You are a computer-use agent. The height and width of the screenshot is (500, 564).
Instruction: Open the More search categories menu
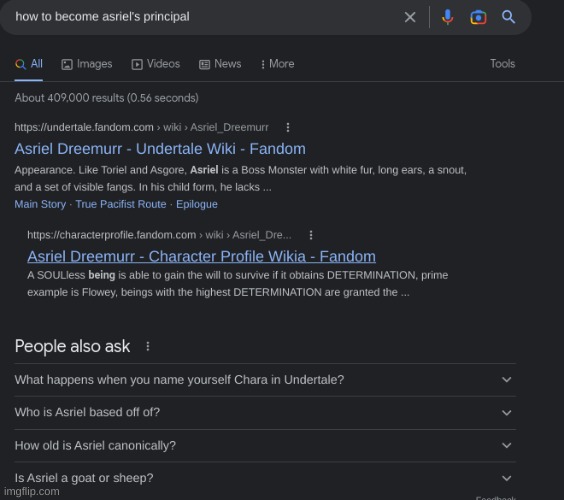coord(277,64)
